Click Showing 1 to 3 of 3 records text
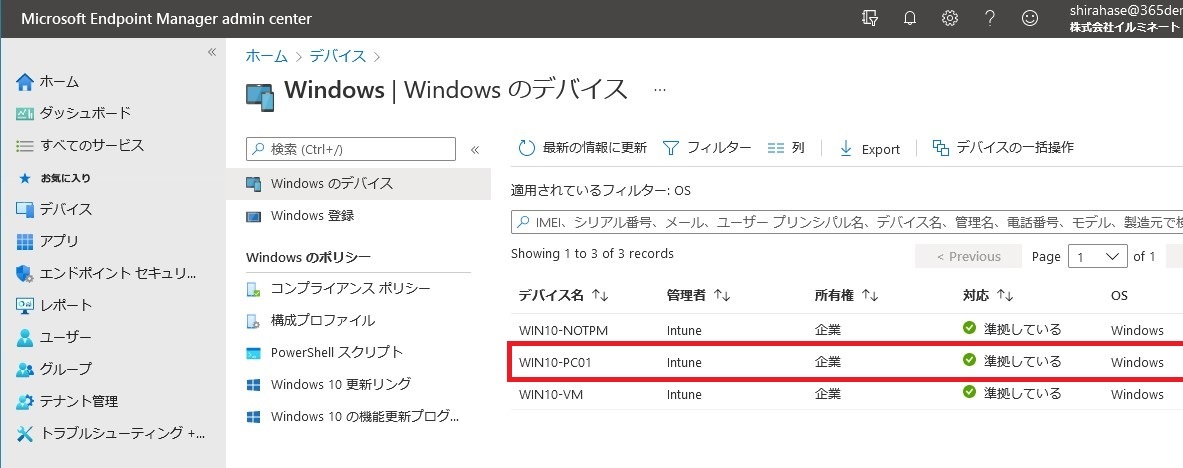Image resolution: width=1183 pixels, height=468 pixels. tap(592, 254)
